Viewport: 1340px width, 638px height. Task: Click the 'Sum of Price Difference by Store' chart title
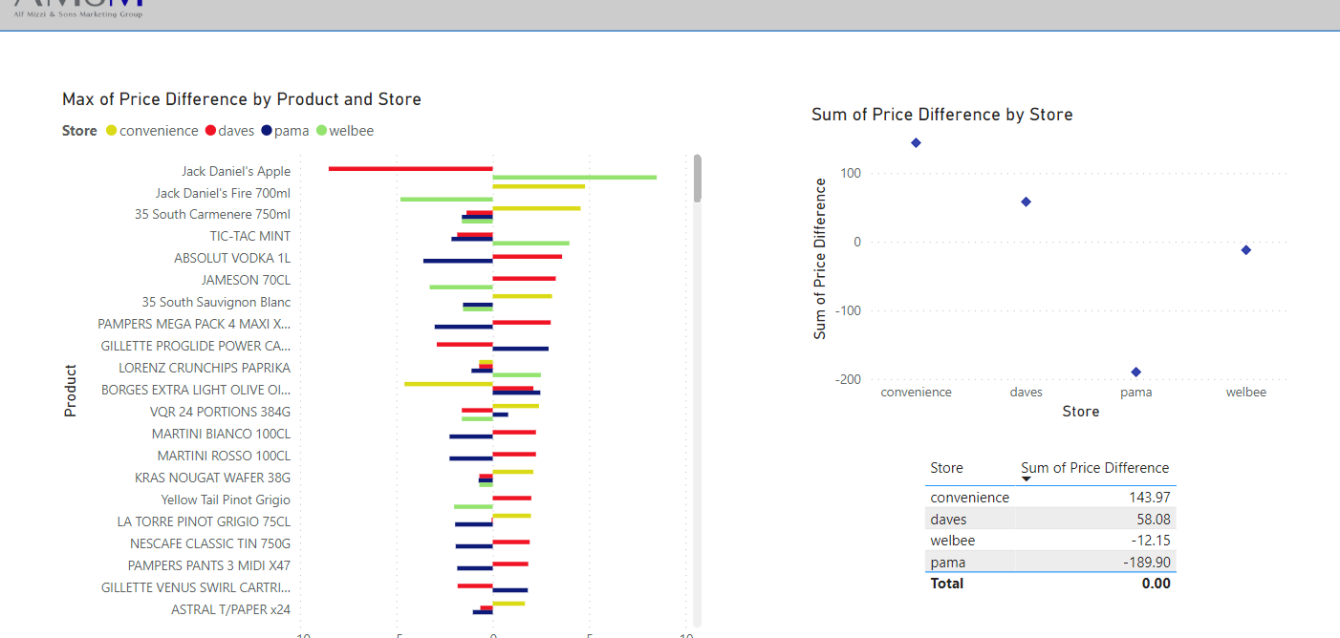coord(942,115)
